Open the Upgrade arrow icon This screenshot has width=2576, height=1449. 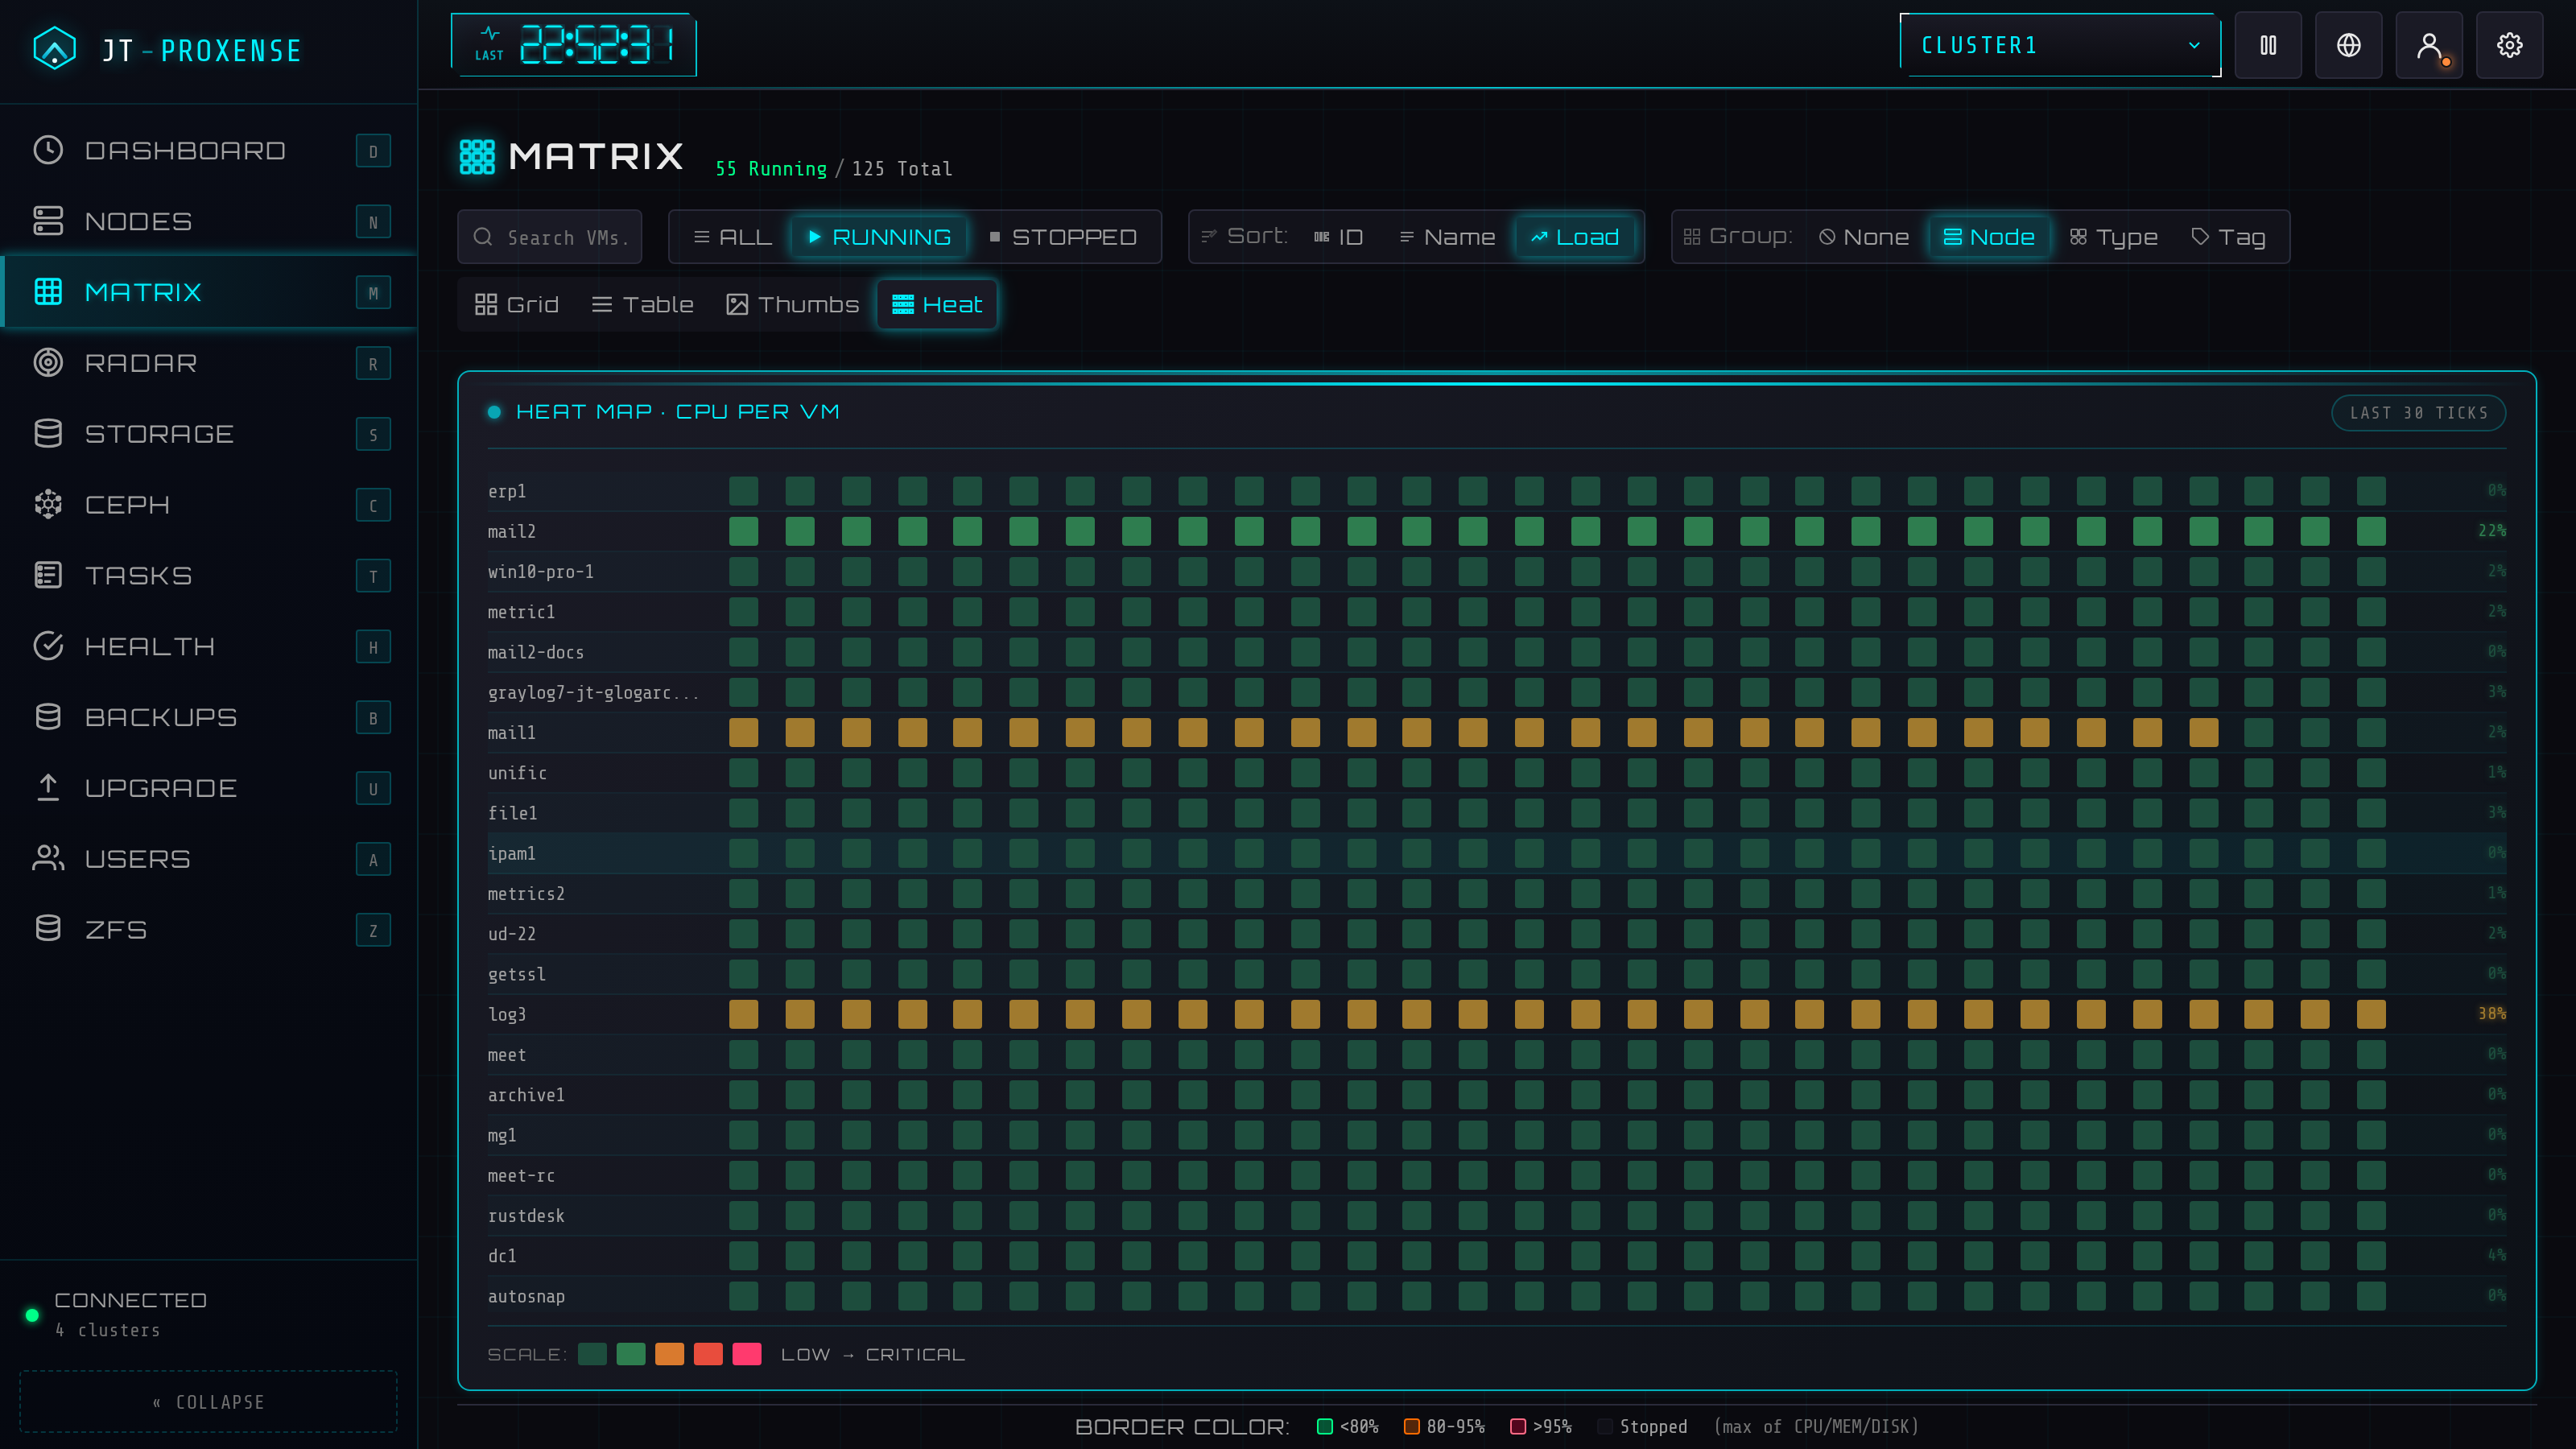tap(48, 788)
